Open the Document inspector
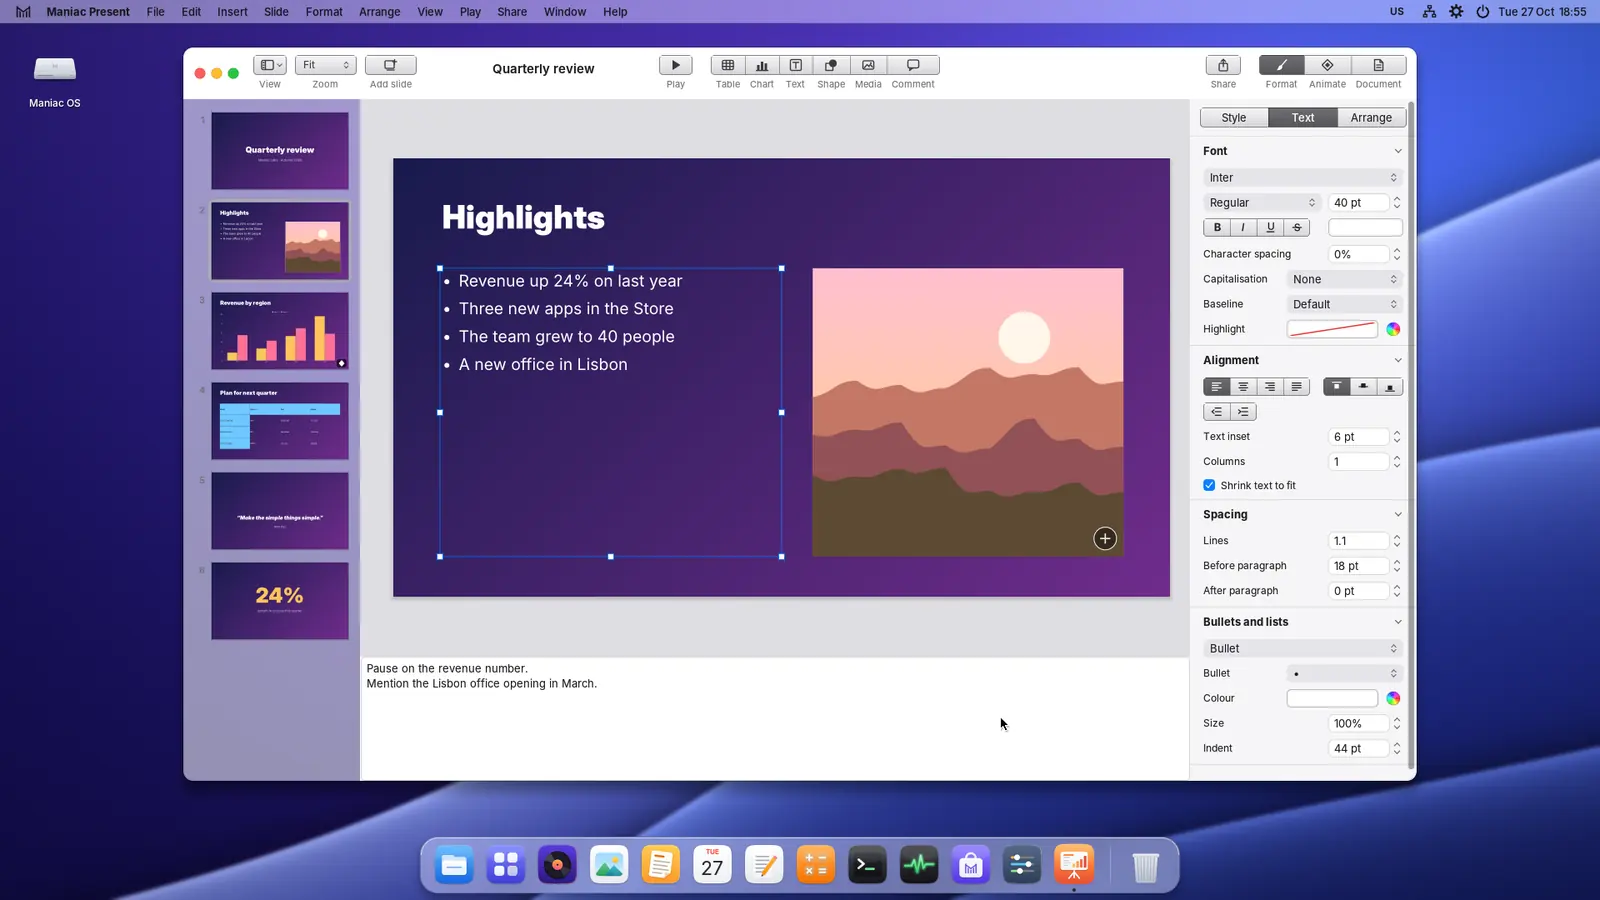 click(1378, 65)
